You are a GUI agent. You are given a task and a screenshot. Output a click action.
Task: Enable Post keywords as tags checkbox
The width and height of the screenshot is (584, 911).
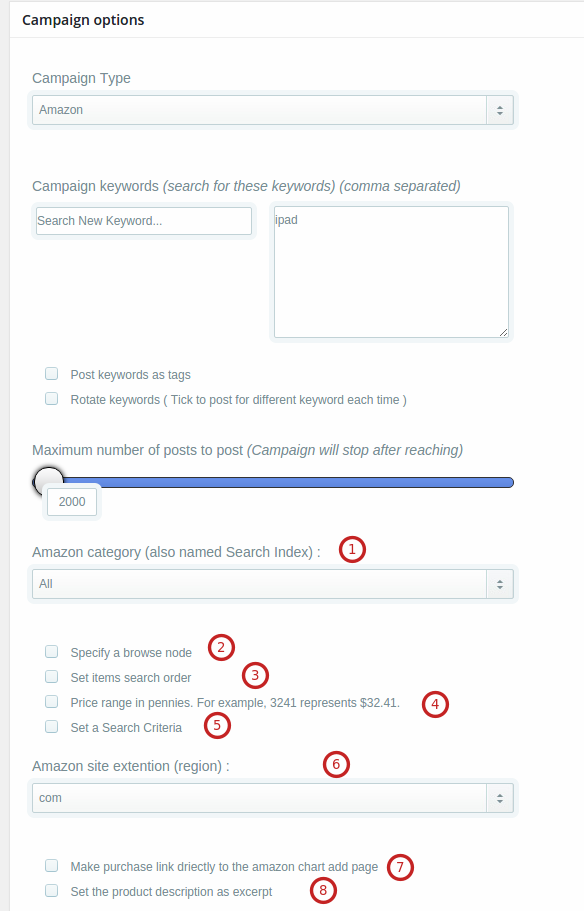point(52,374)
